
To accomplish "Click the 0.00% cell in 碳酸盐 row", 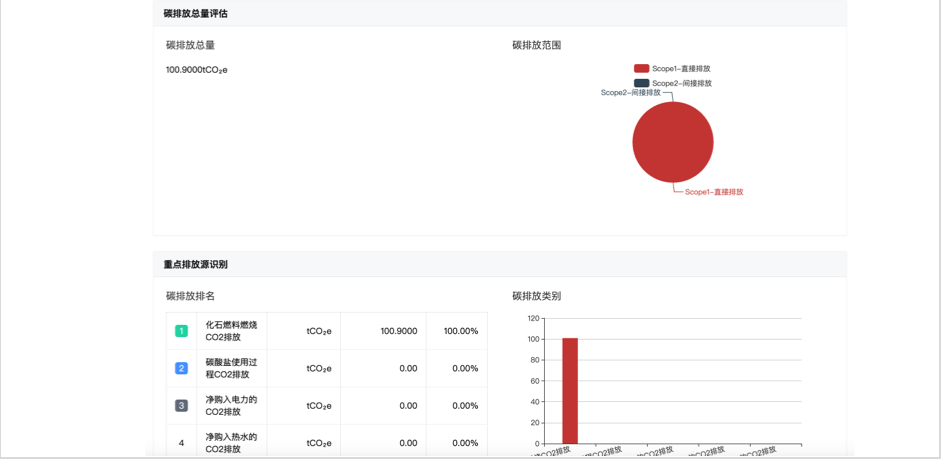I will tap(465, 368).
